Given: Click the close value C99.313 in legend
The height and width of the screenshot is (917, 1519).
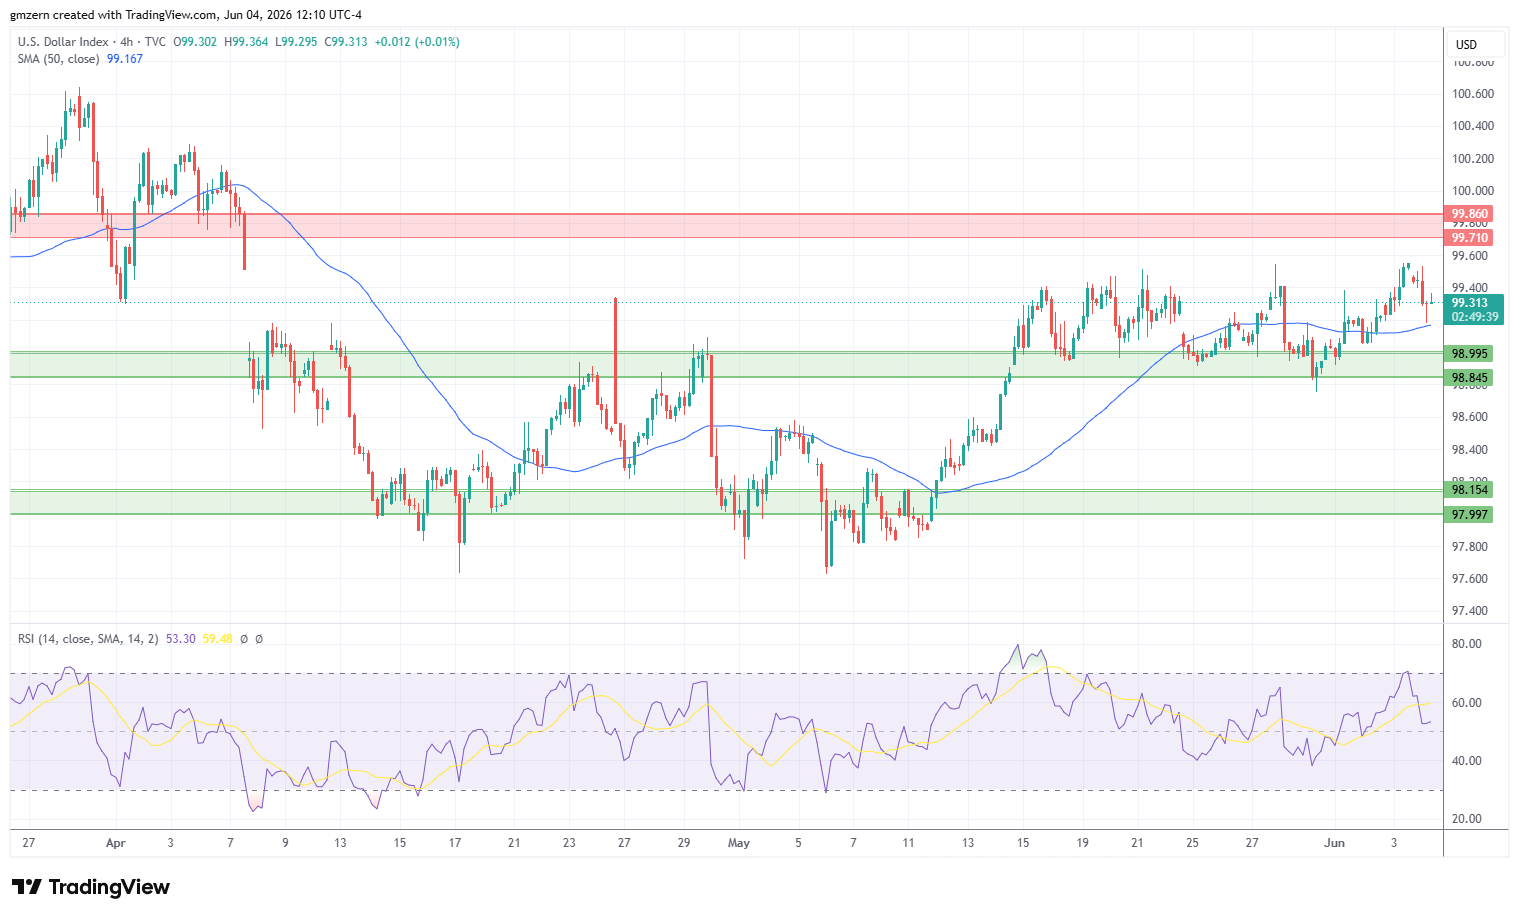Looking at the screenshot, I should tap(346, 42).
